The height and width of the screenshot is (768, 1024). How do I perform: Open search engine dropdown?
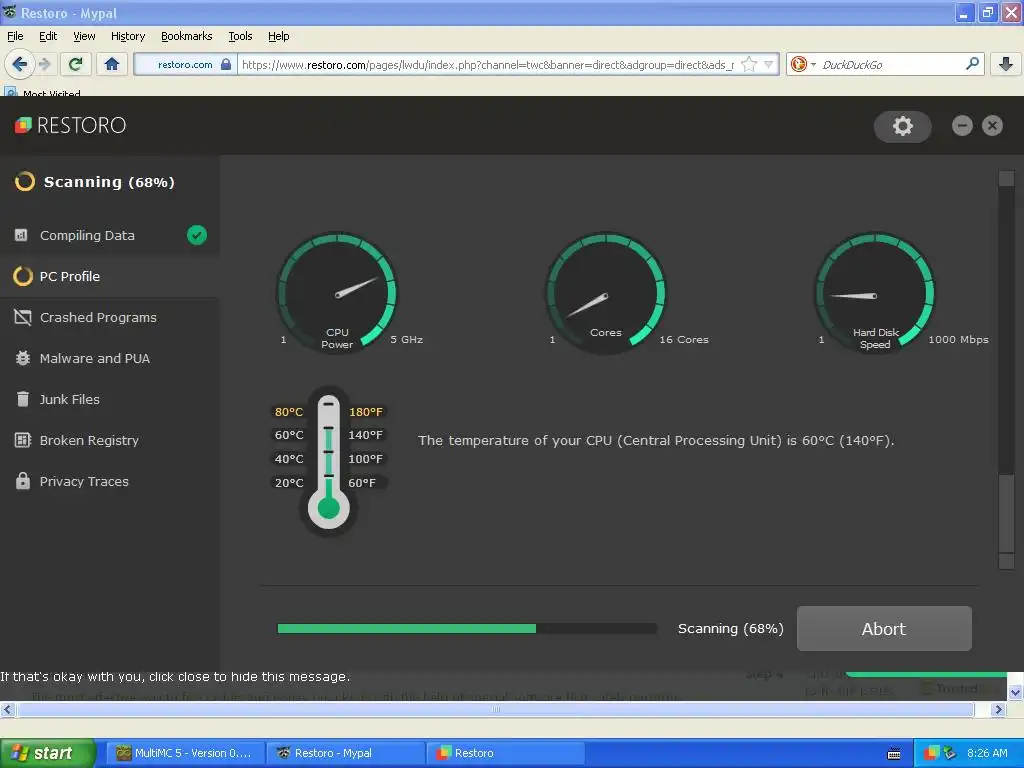pos(803,64)
